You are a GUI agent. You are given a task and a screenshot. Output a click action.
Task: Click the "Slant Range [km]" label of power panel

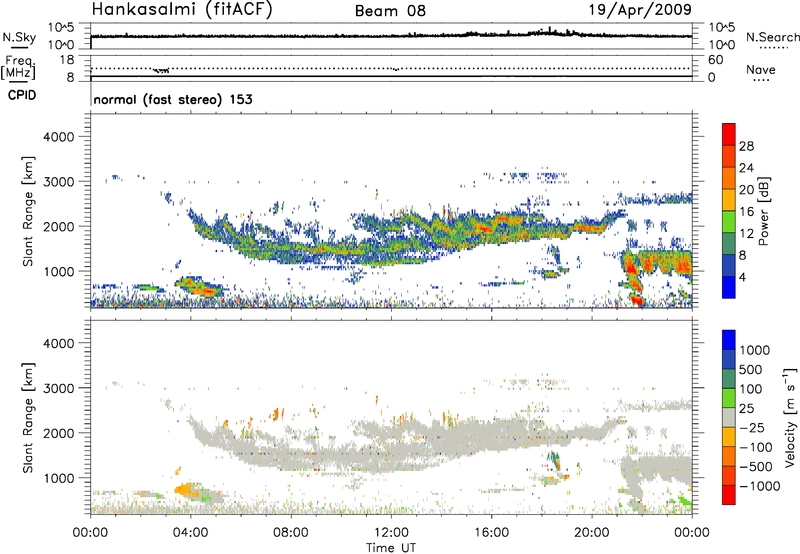point(29,211)
